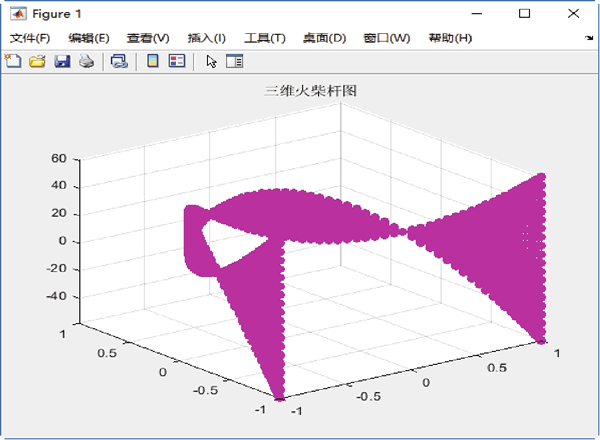Click the MATLAB logo in title bar

click(18, 14)
